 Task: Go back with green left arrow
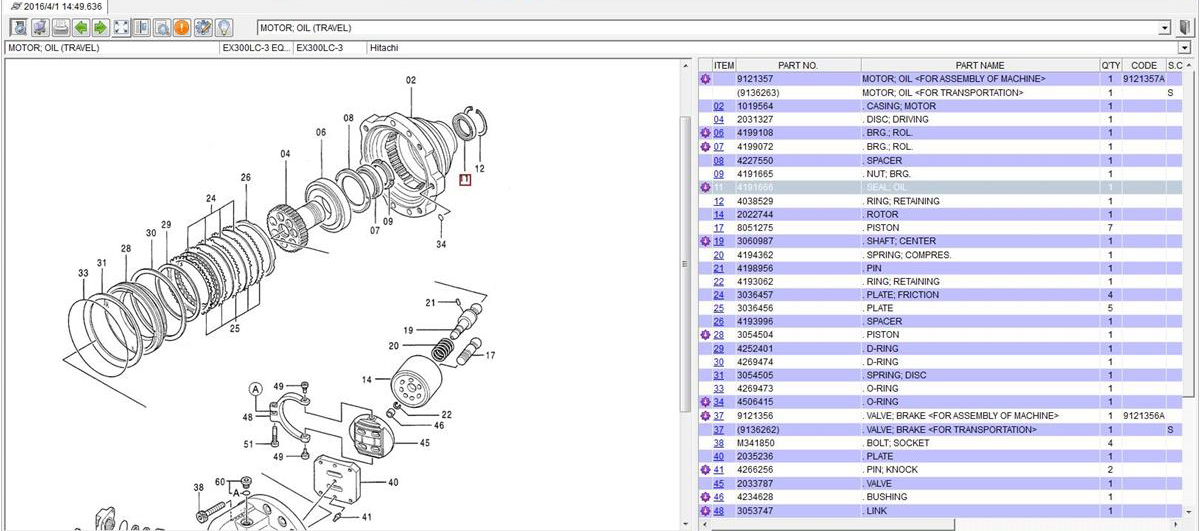pos(81,28)
